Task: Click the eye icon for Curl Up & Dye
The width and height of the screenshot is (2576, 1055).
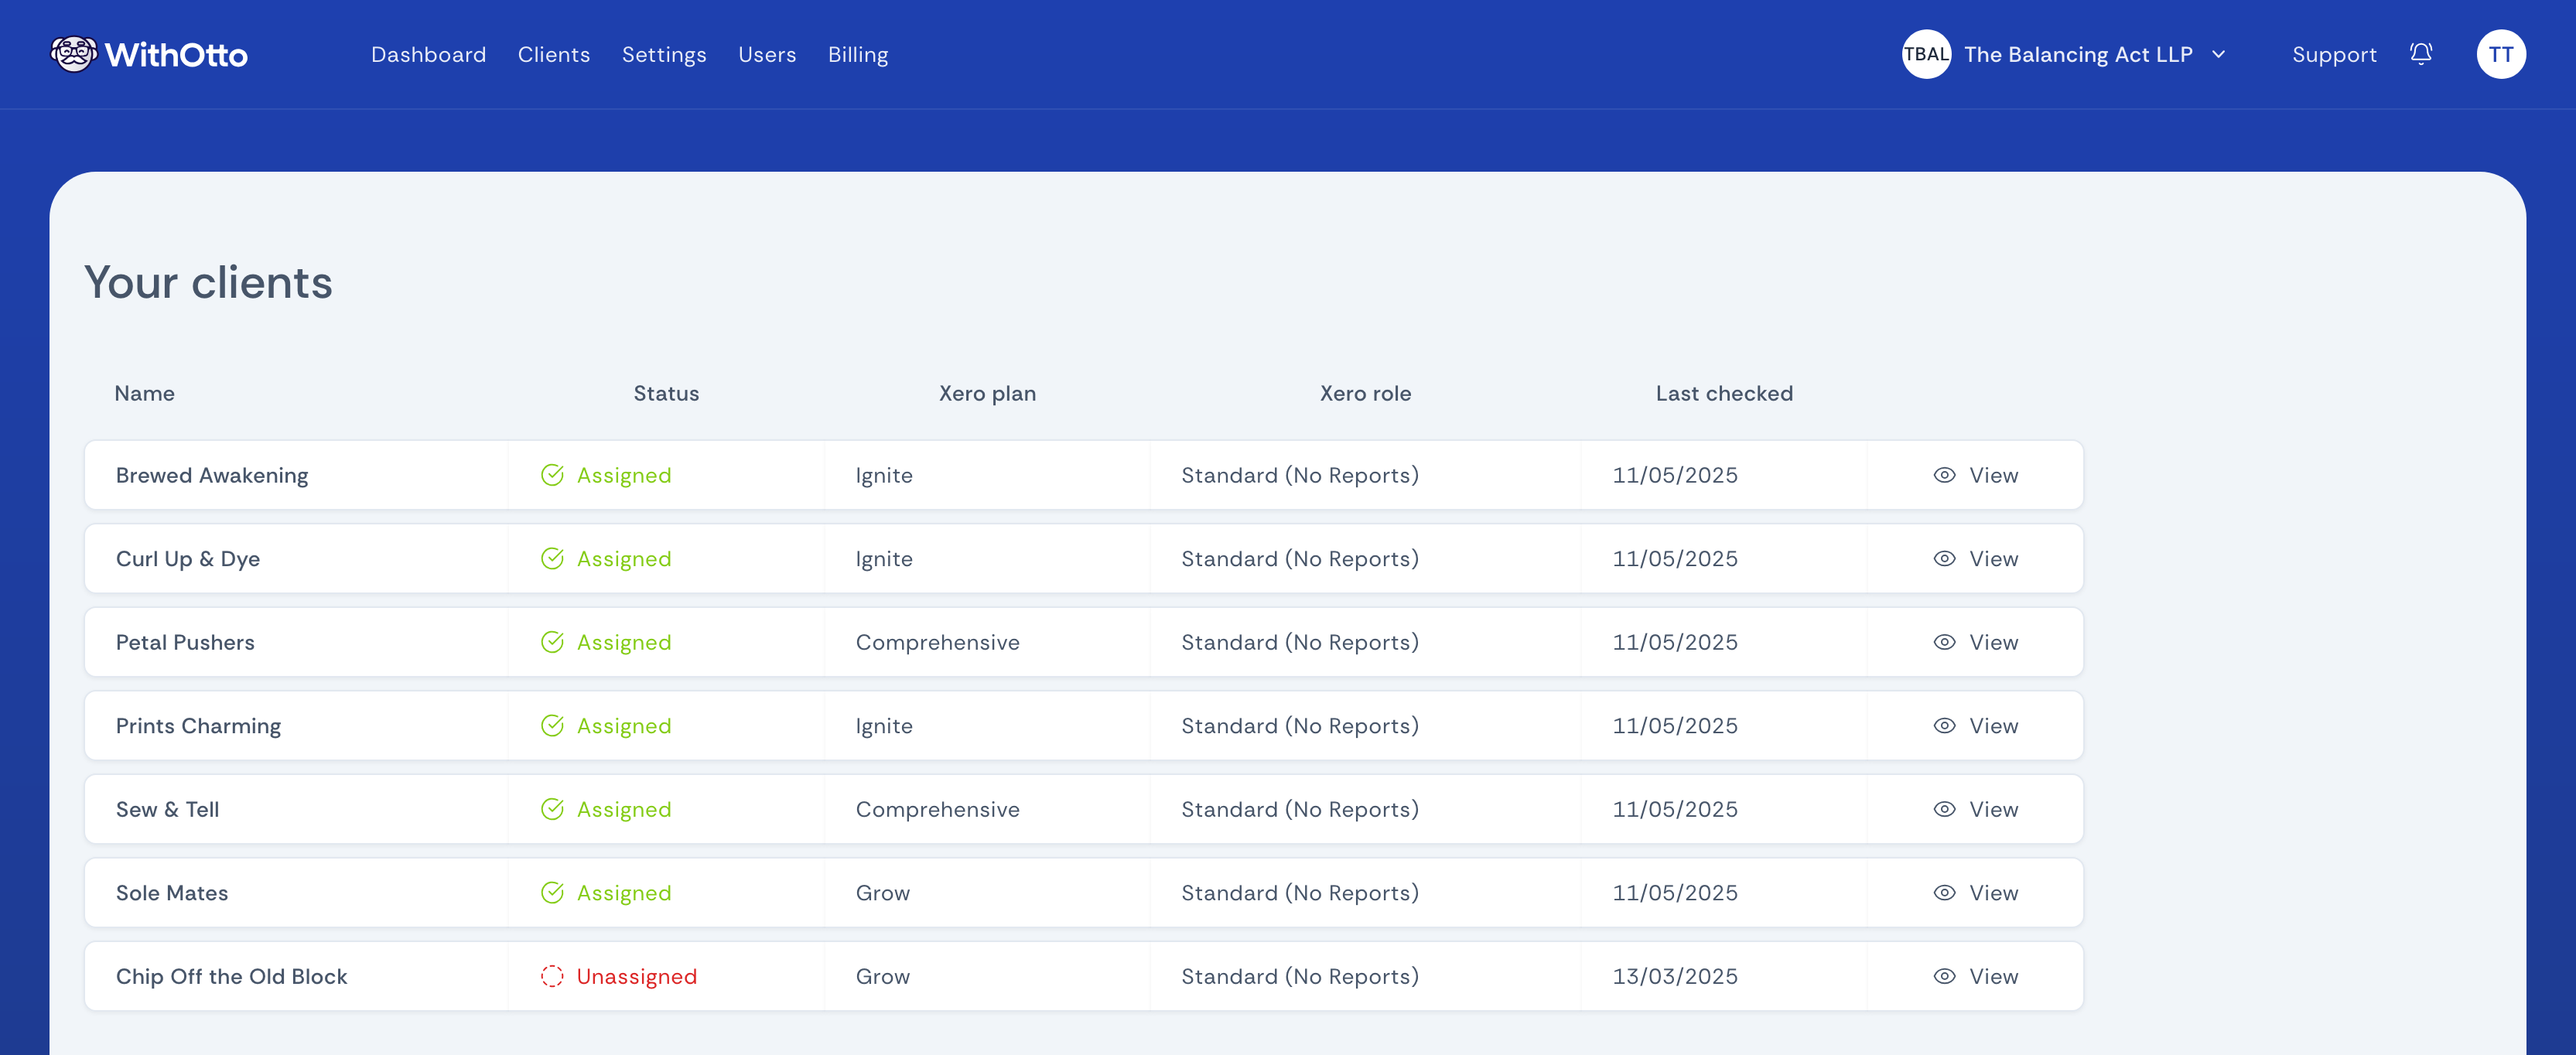Action: pyautogui.click(x=1943, y=559)
